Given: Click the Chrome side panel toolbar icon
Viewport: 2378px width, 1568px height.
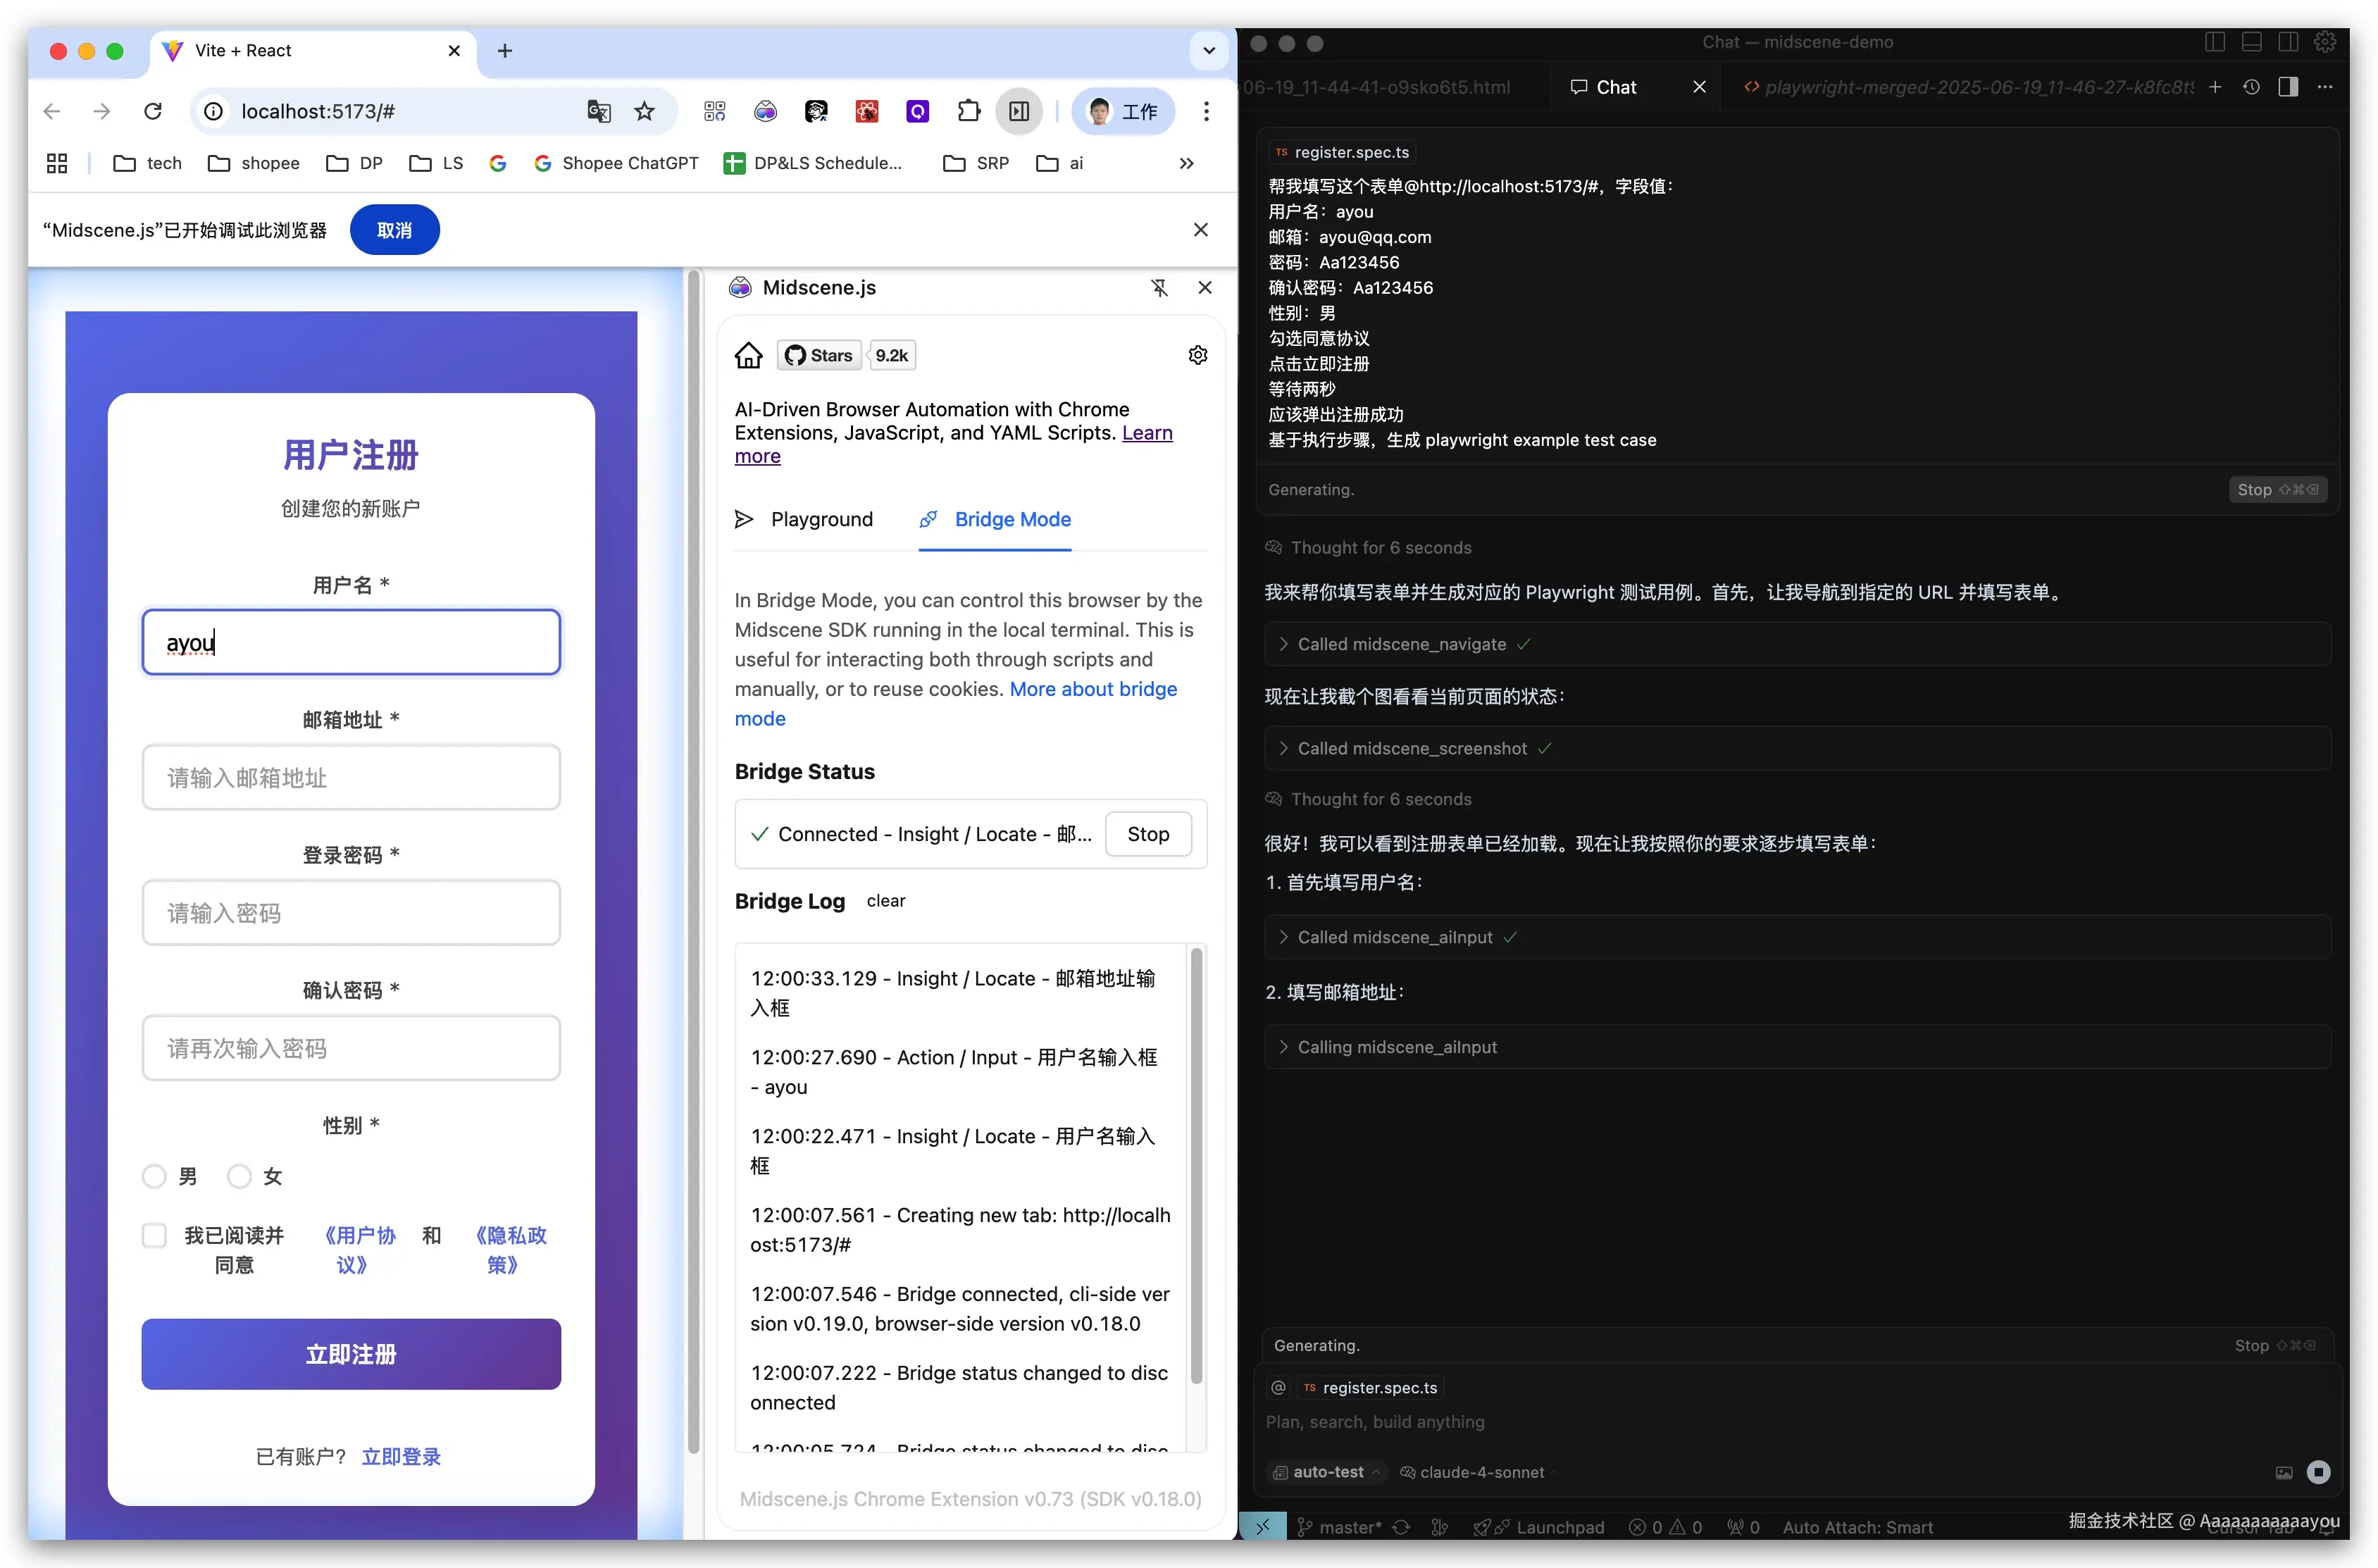Looking at the screenshot, I should tap(1019, 111).
